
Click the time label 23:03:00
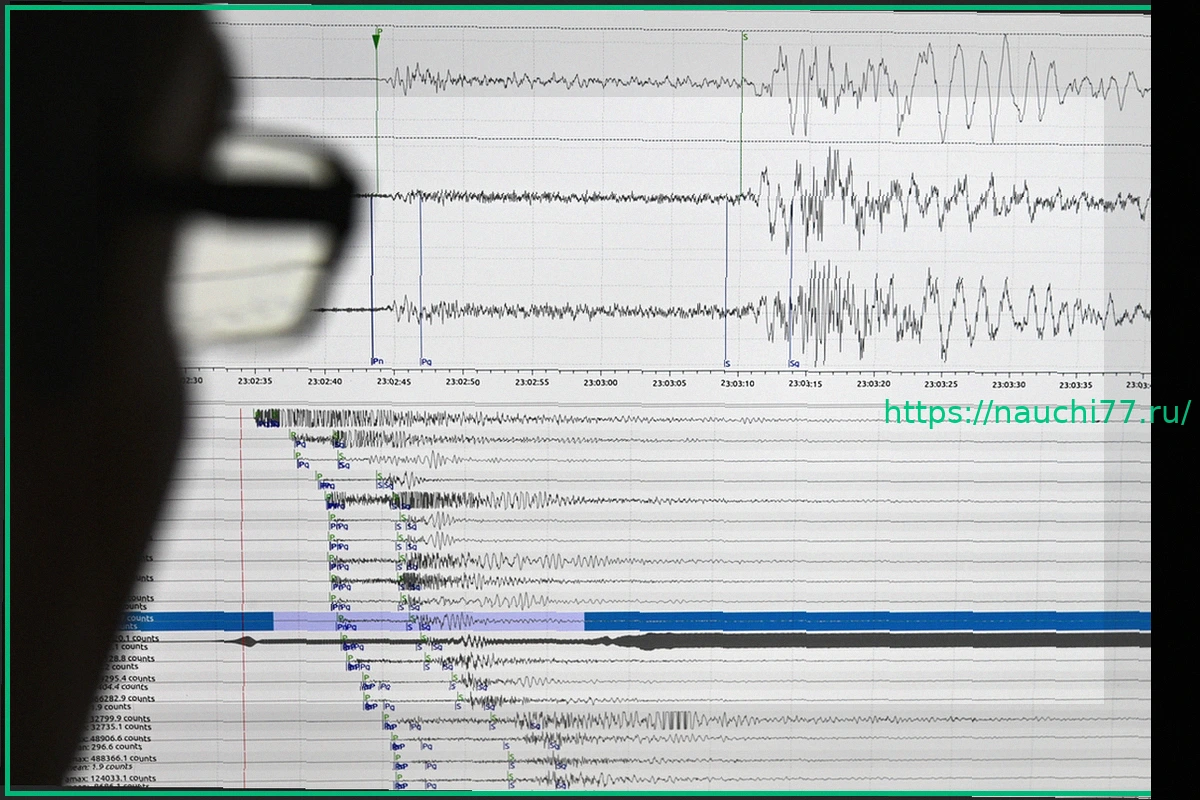[x=600, y=382]
